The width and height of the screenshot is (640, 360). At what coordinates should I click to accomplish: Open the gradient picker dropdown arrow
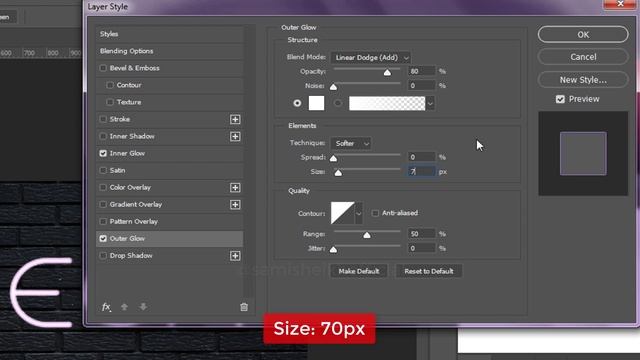430,104
